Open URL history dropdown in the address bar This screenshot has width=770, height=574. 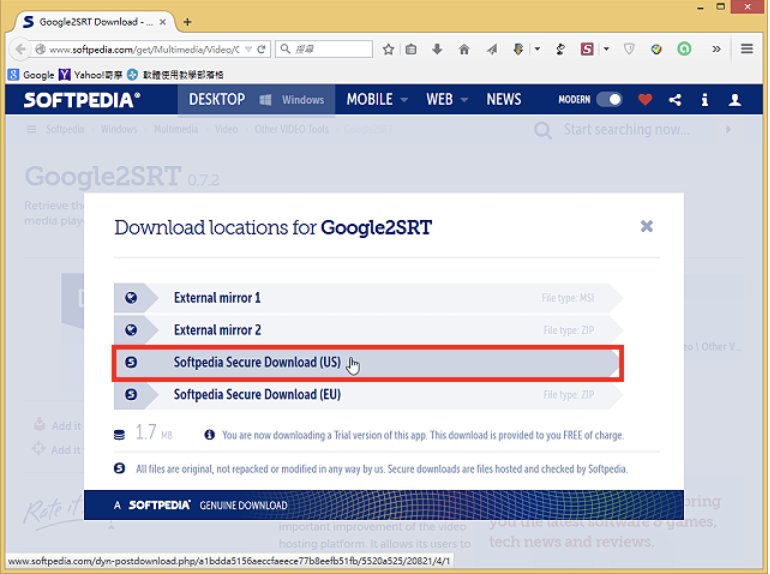point(248,49)
